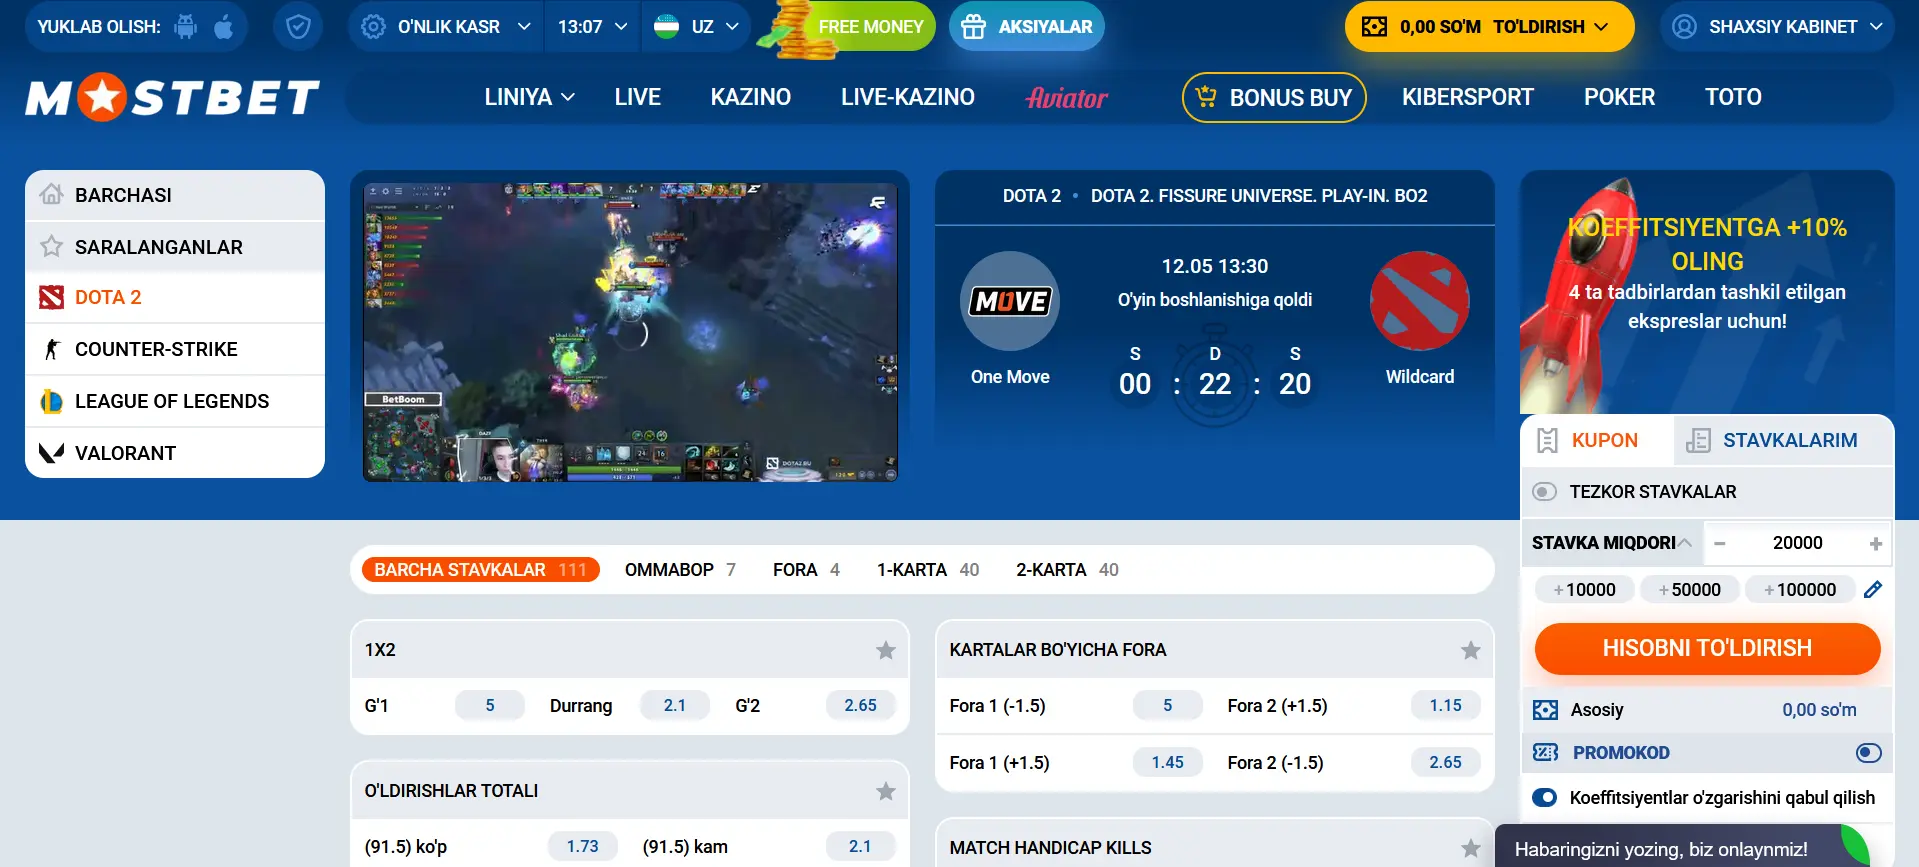
Task: Edit quick stake amounts pencil icon
Action: pos(1873,590)
